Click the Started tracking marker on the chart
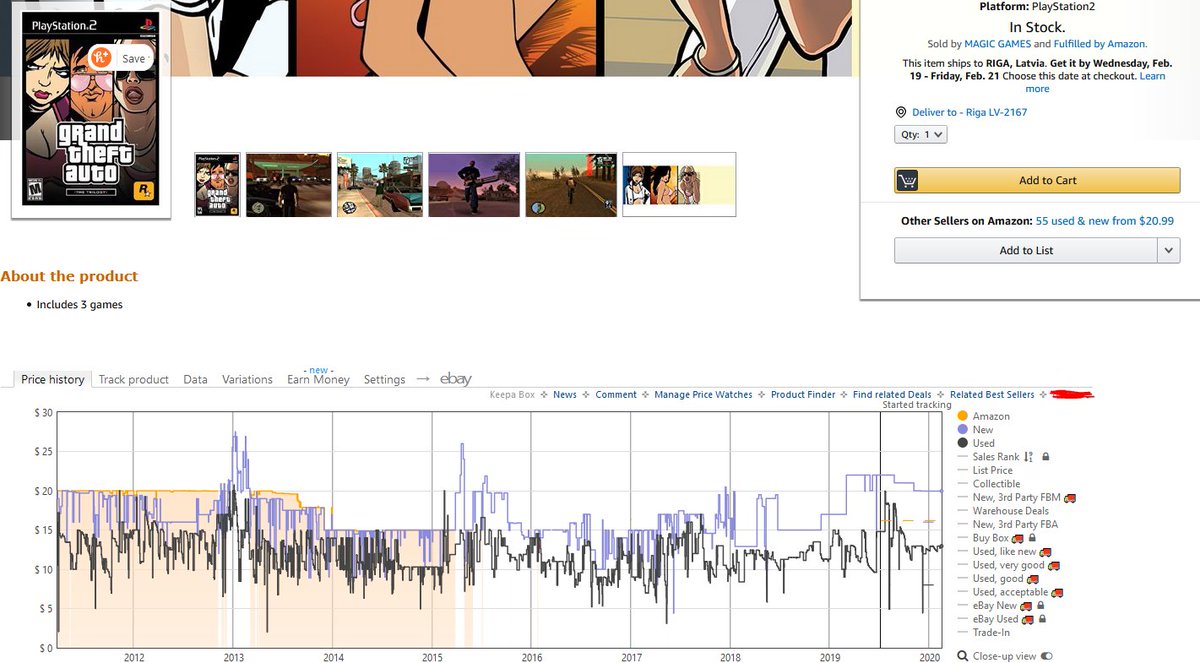 point(916,405)
